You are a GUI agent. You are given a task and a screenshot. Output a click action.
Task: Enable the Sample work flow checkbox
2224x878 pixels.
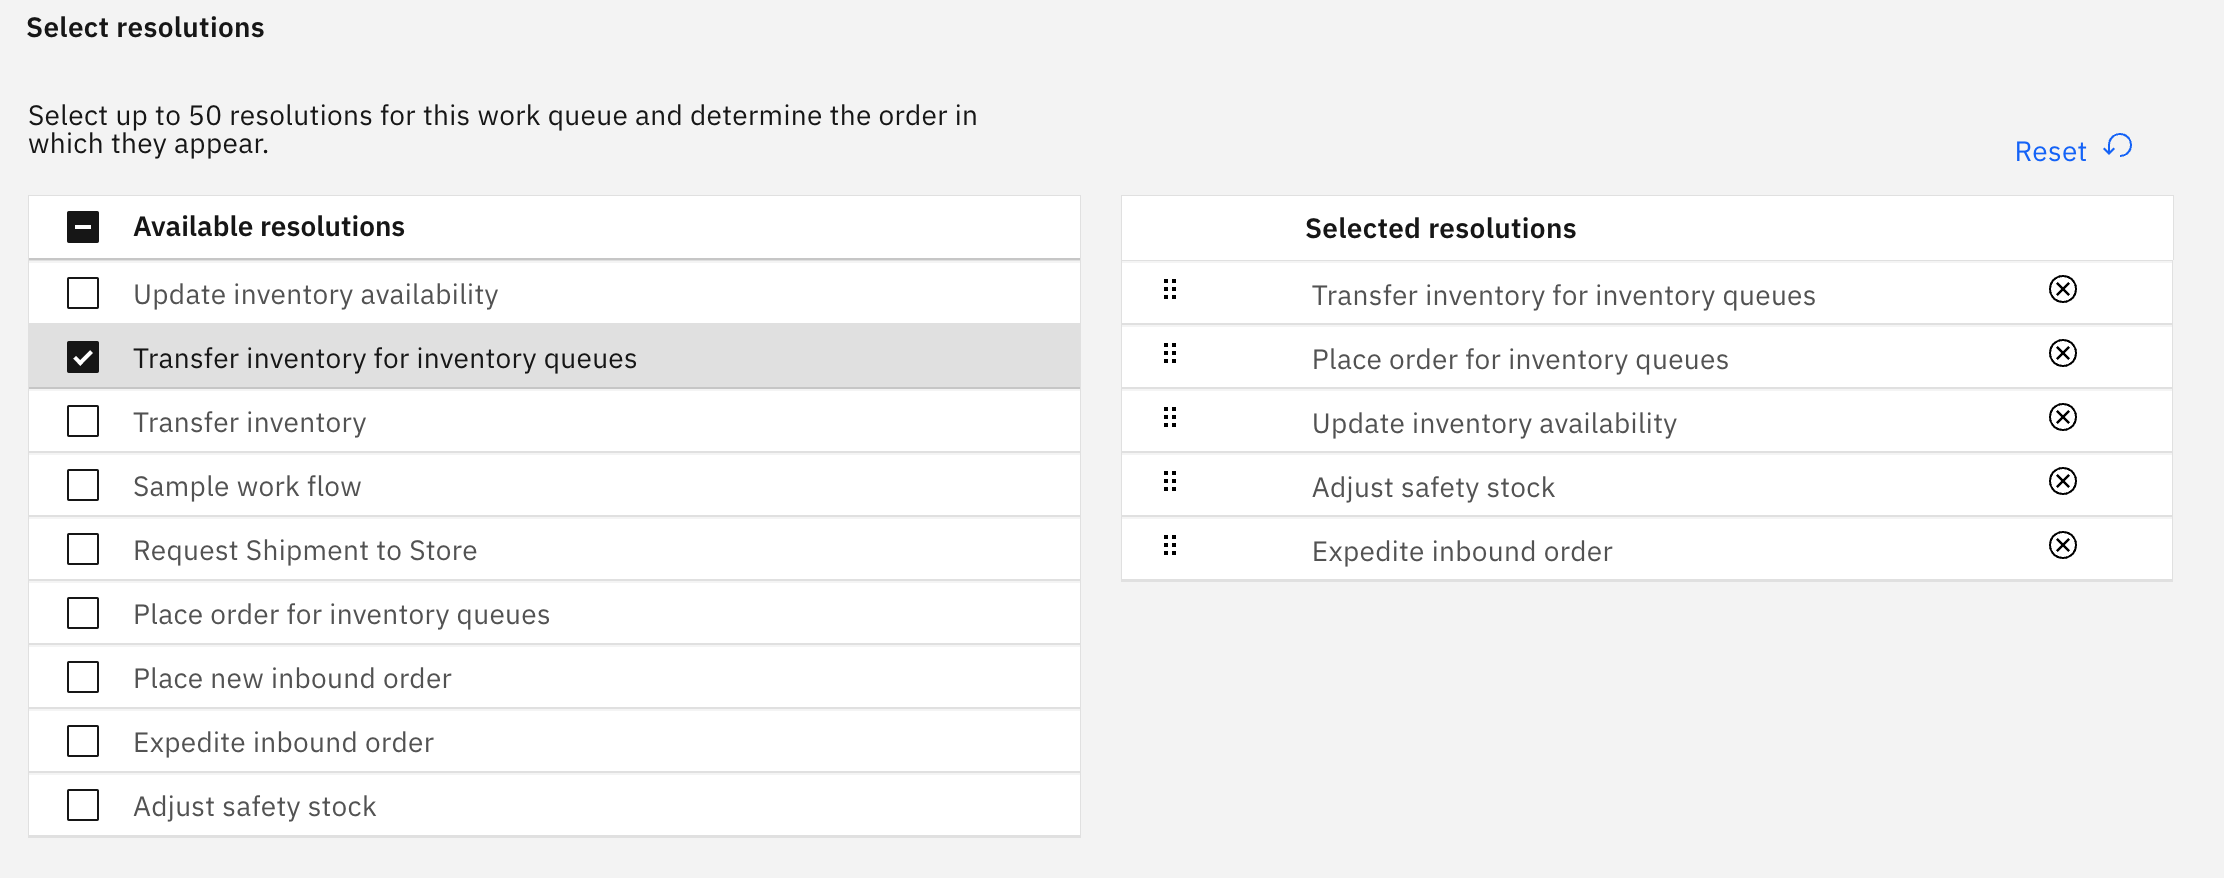click(x=83, y=486)
